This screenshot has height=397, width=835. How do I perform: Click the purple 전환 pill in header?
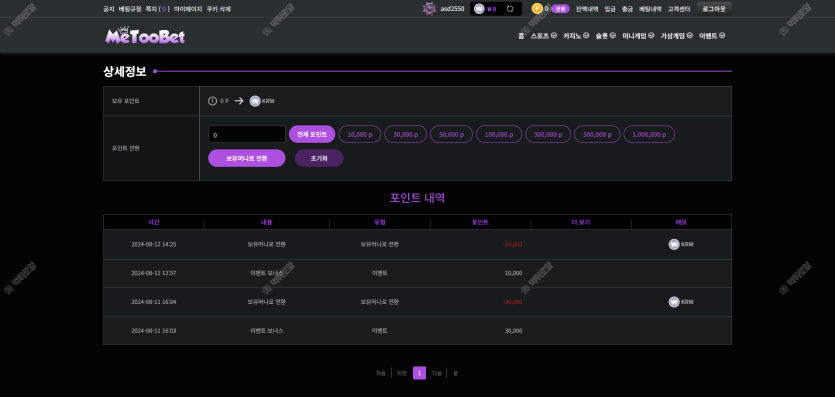click(560, 9)
